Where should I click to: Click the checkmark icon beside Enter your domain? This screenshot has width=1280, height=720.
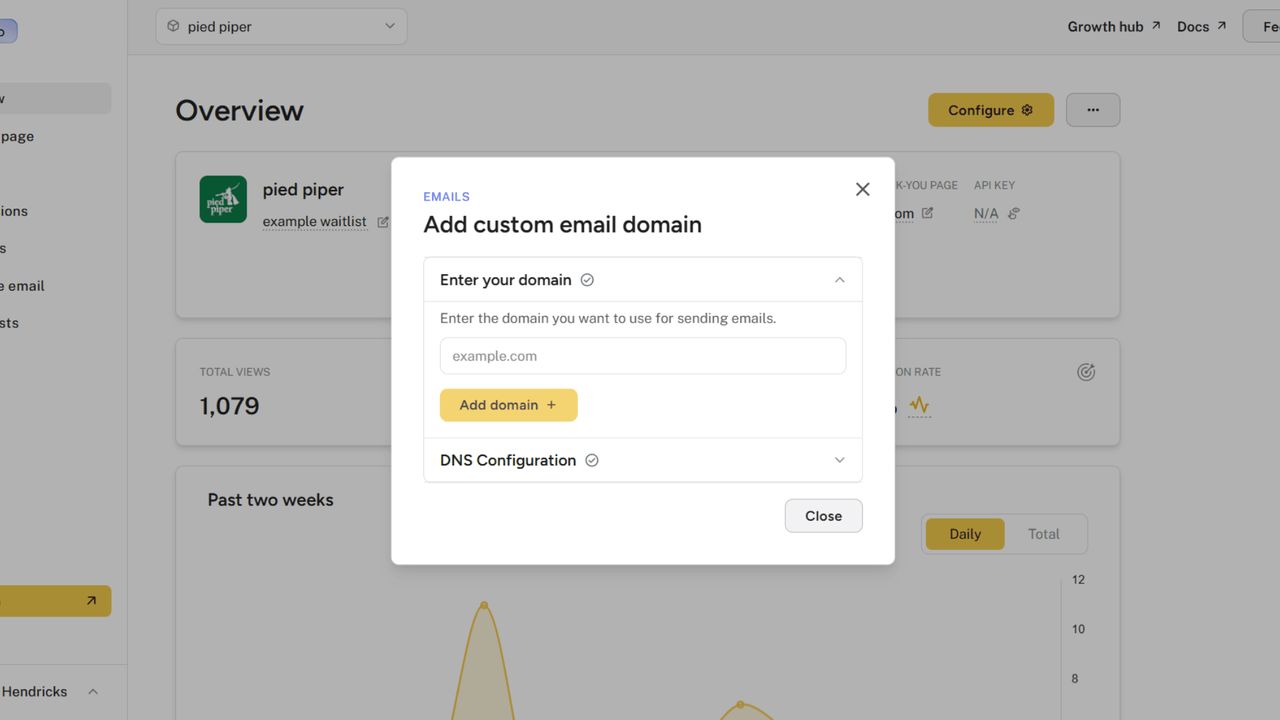tap(587, 280)
